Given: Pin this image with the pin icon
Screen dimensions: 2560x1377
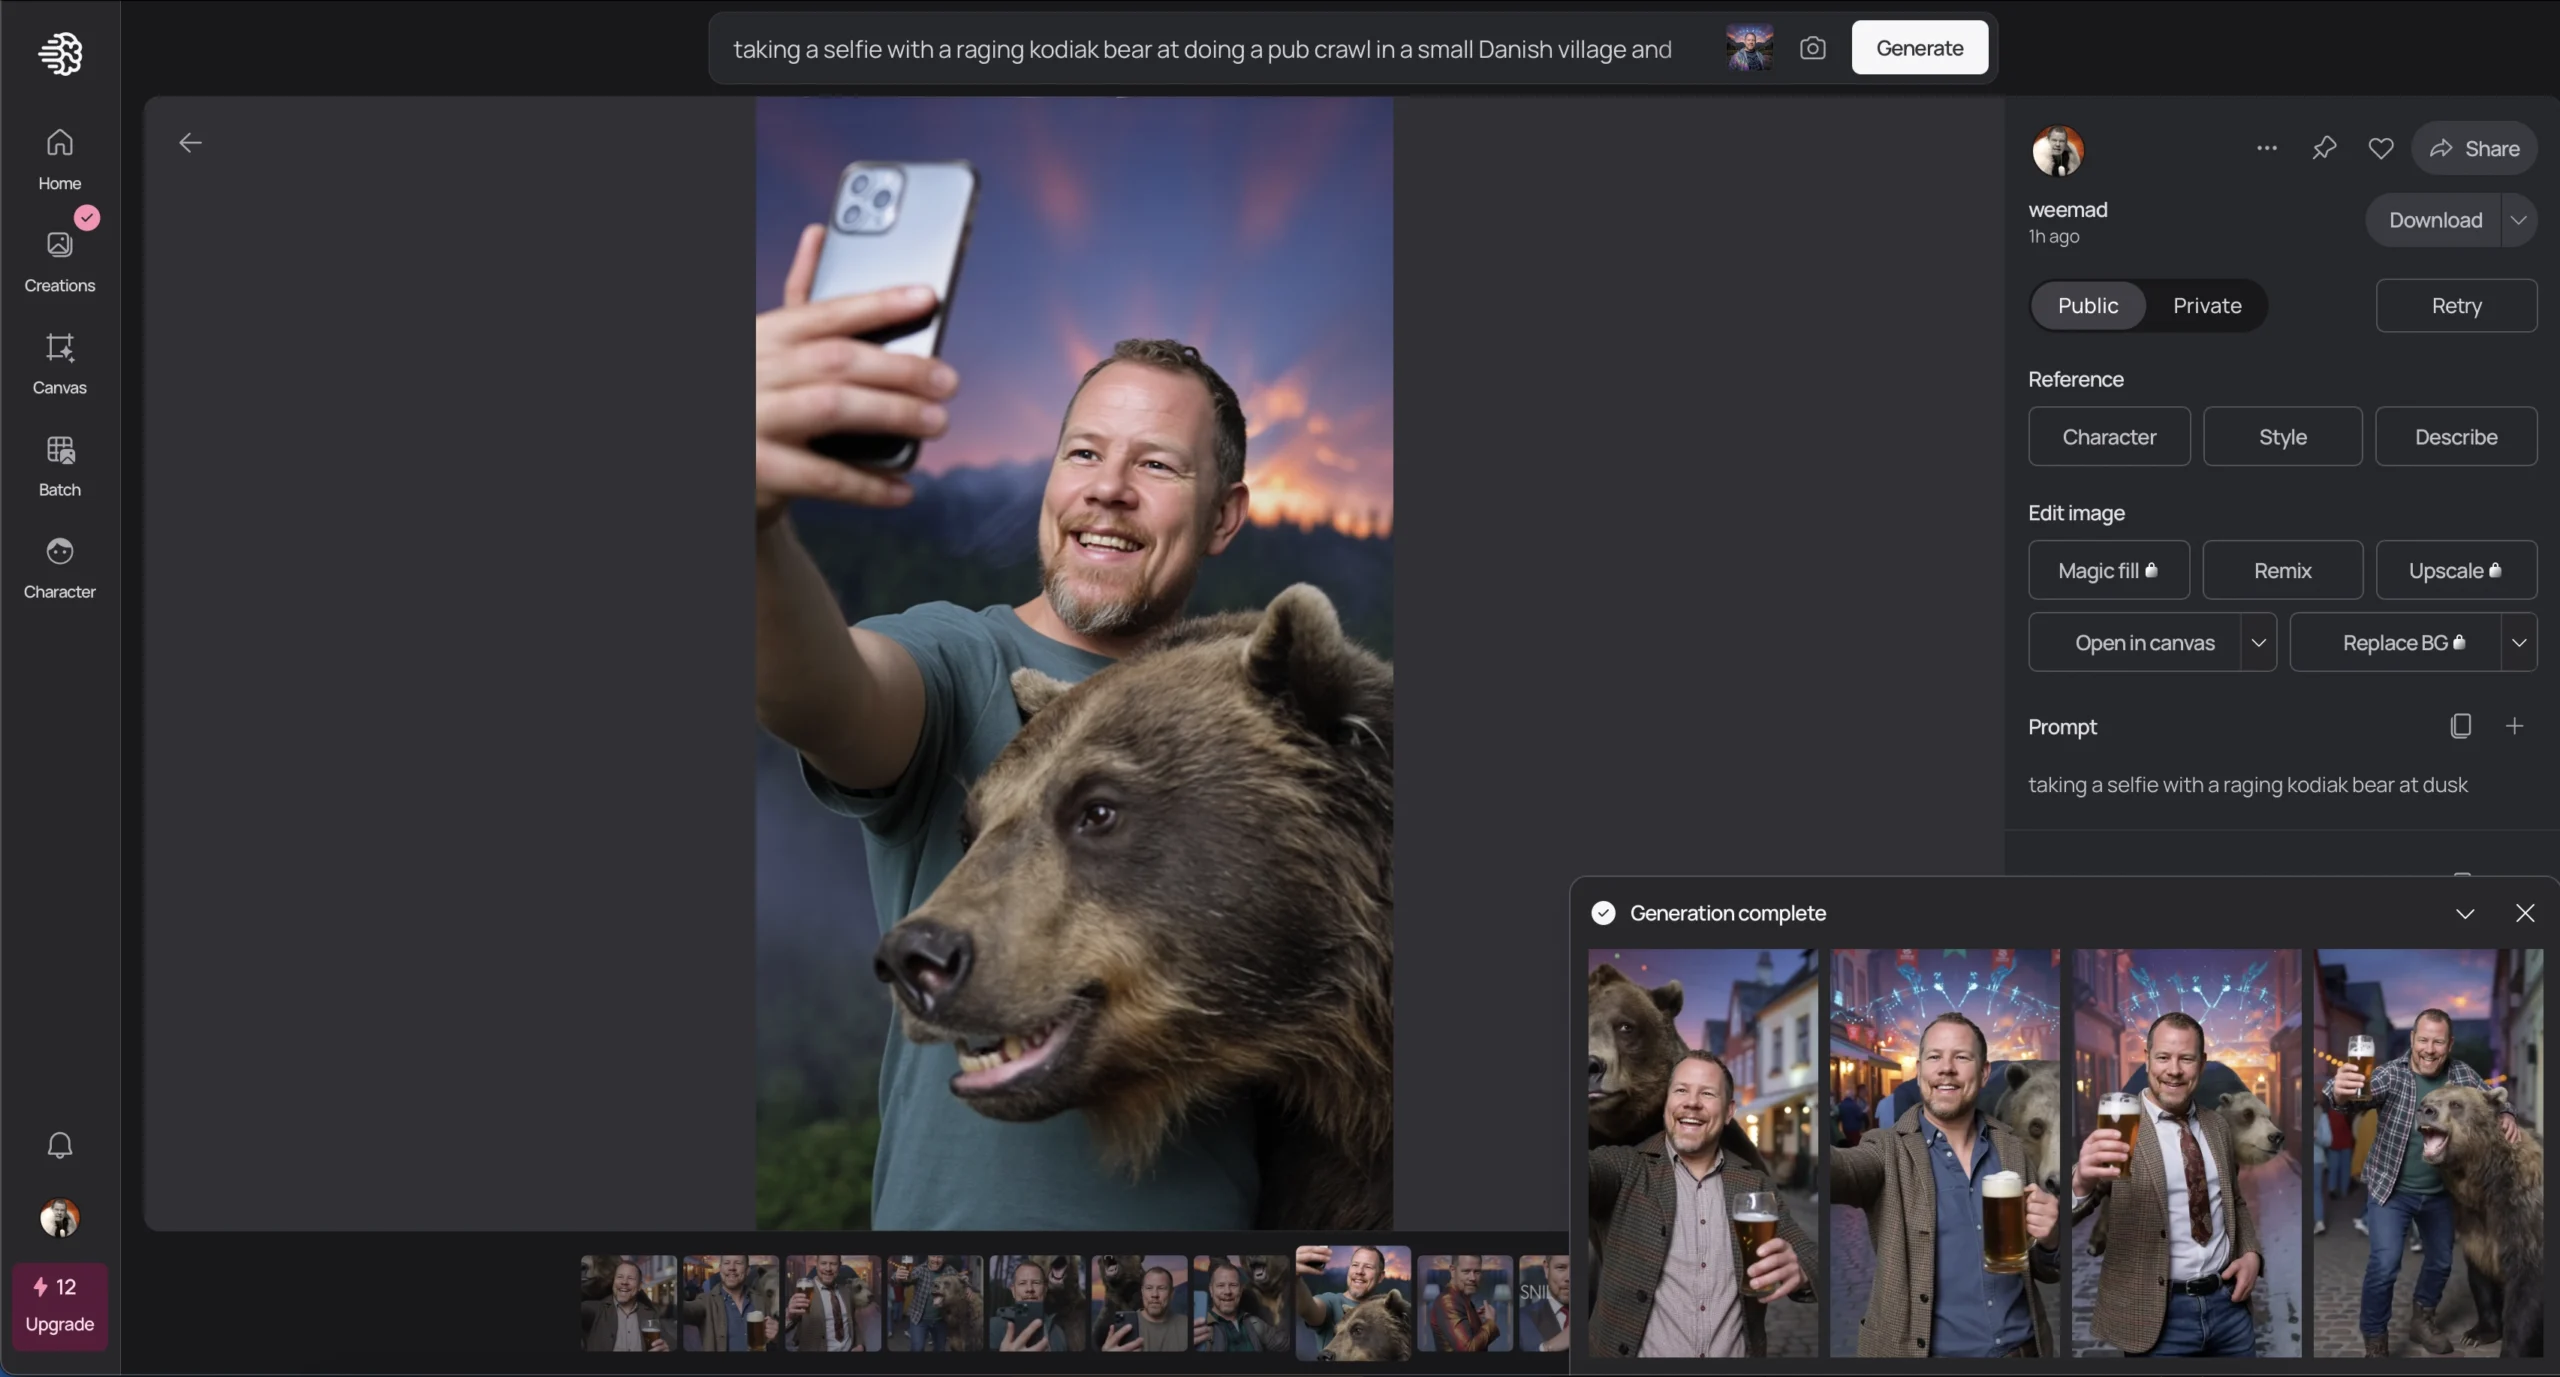Looking at the screenshot, I should [2324, 148].
